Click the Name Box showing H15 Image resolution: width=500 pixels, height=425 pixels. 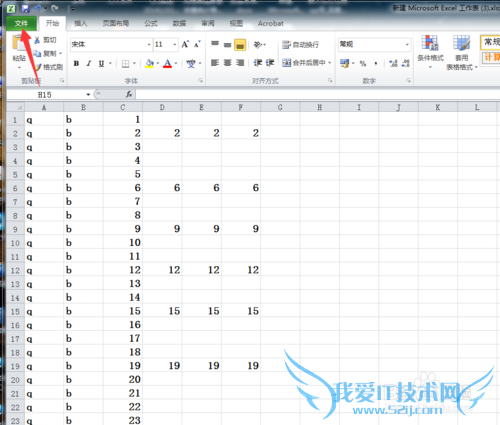click(x=45, y=95)
